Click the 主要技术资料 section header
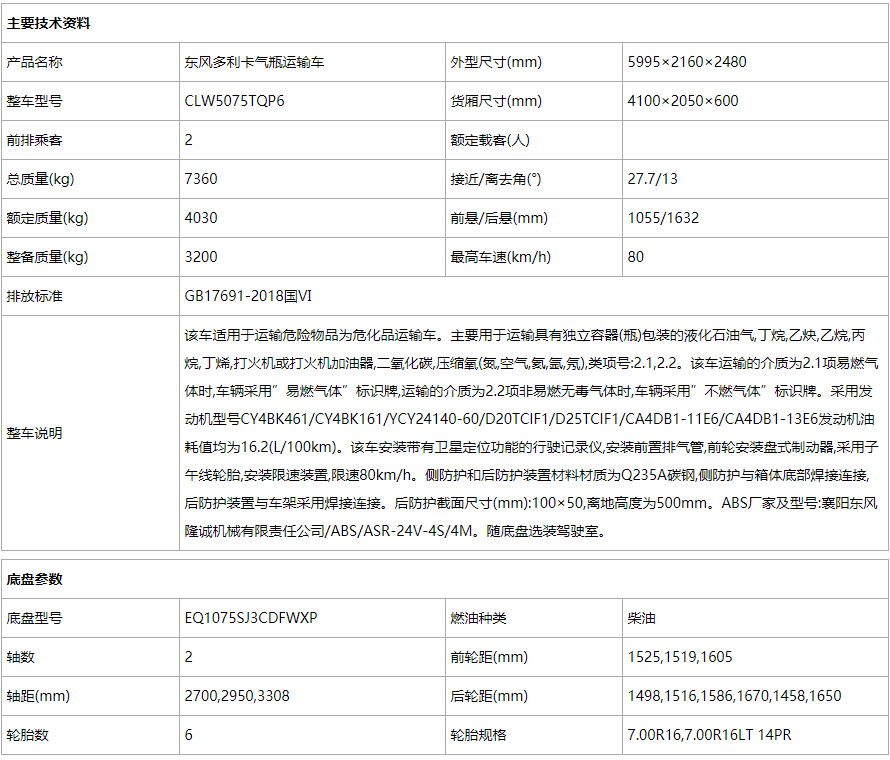Screen dimensions: 890x760 48,23
